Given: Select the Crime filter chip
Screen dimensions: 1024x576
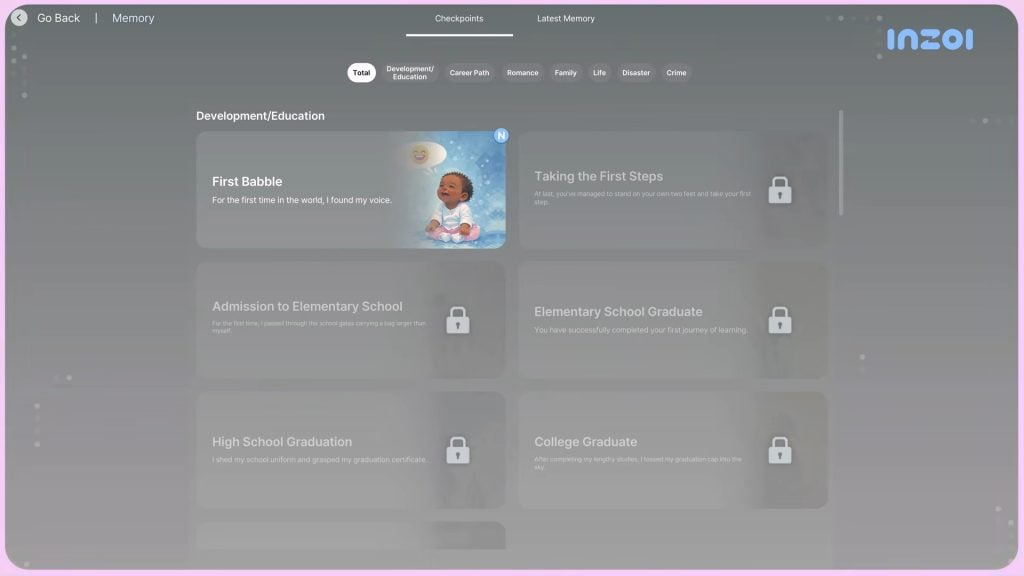Looking at the screenshot, I should [x=677, y=73].
